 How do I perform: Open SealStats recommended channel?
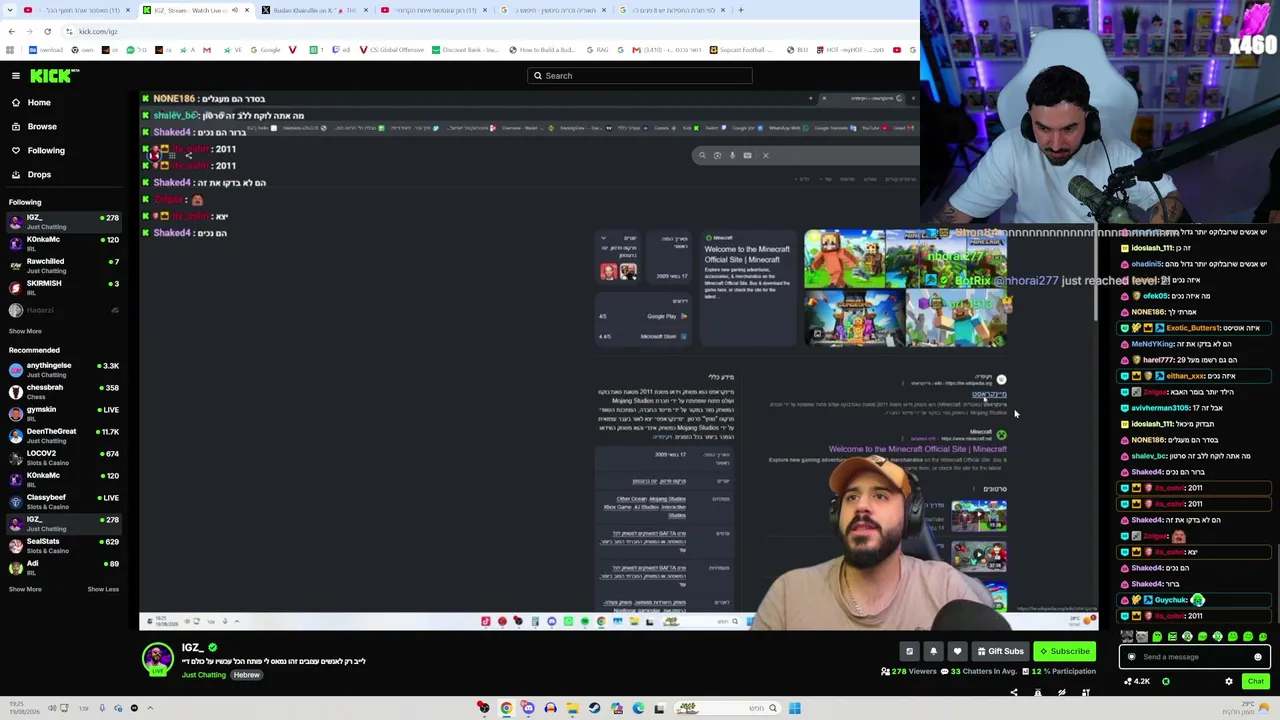pos(64,546)
